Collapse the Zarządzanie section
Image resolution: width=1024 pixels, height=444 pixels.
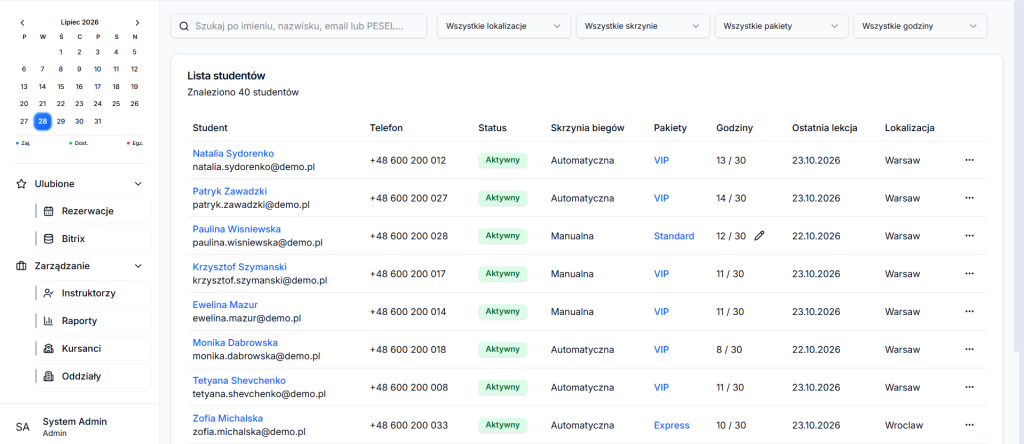[138, 266]
